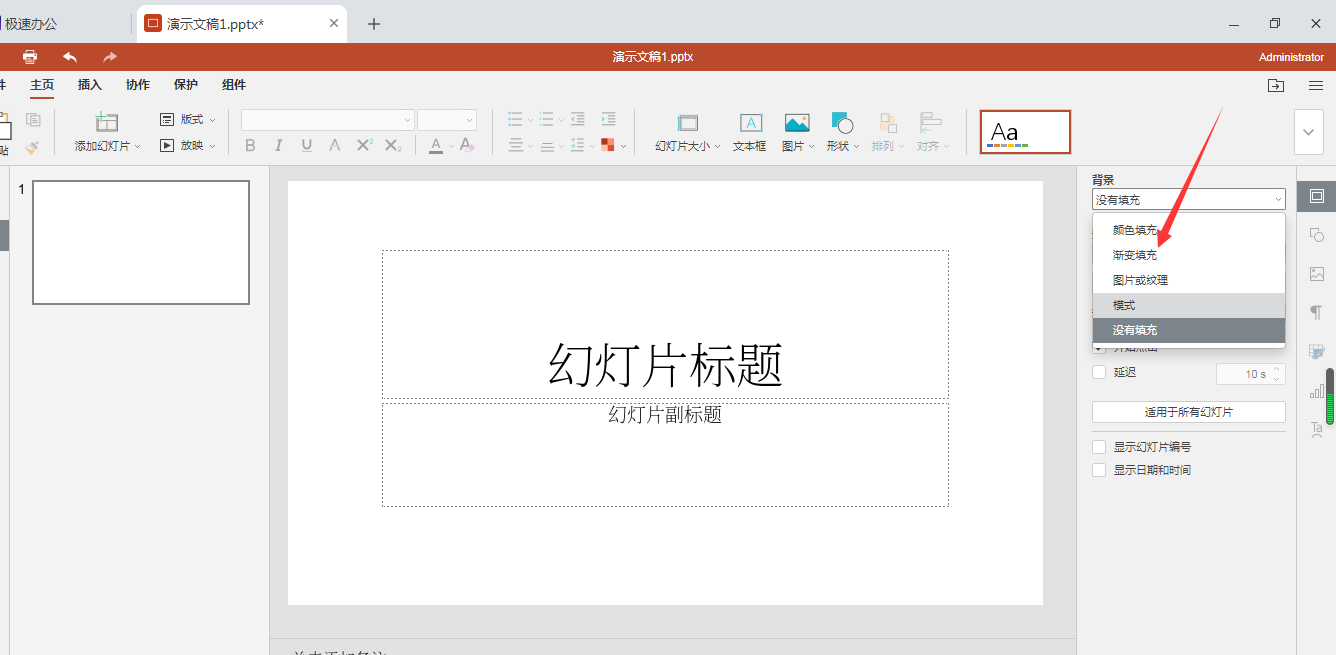Decrease the paragraph indent

578,119
